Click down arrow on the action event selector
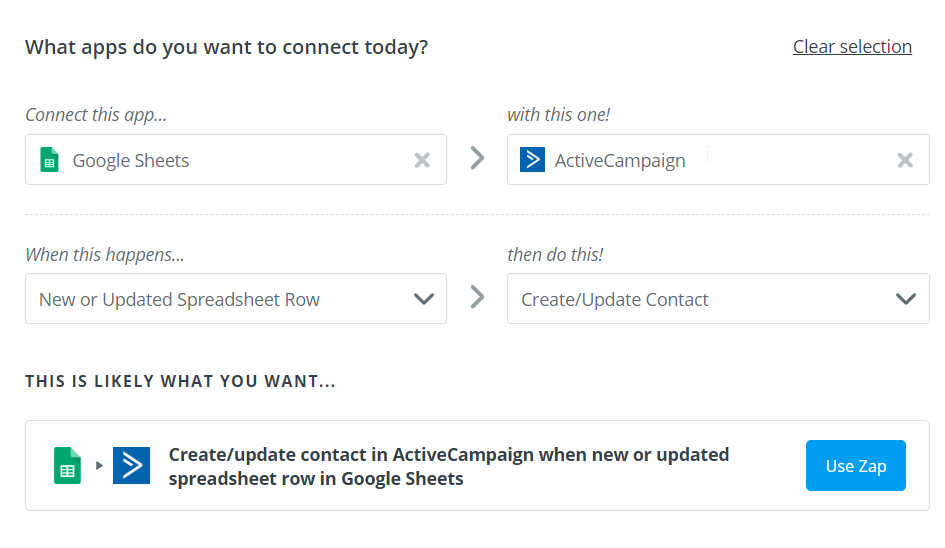This screenshot has width=945, height=548. [905, 299]
